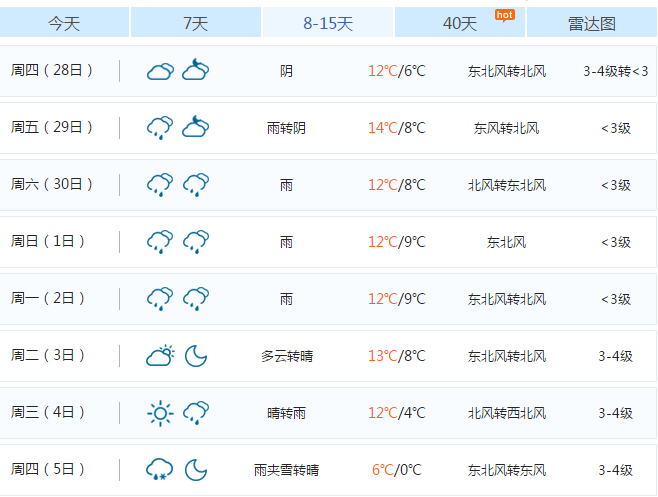Click weather text 雨转阴
This screenshot has height=497, width=658.
click(x=287, y=128)
